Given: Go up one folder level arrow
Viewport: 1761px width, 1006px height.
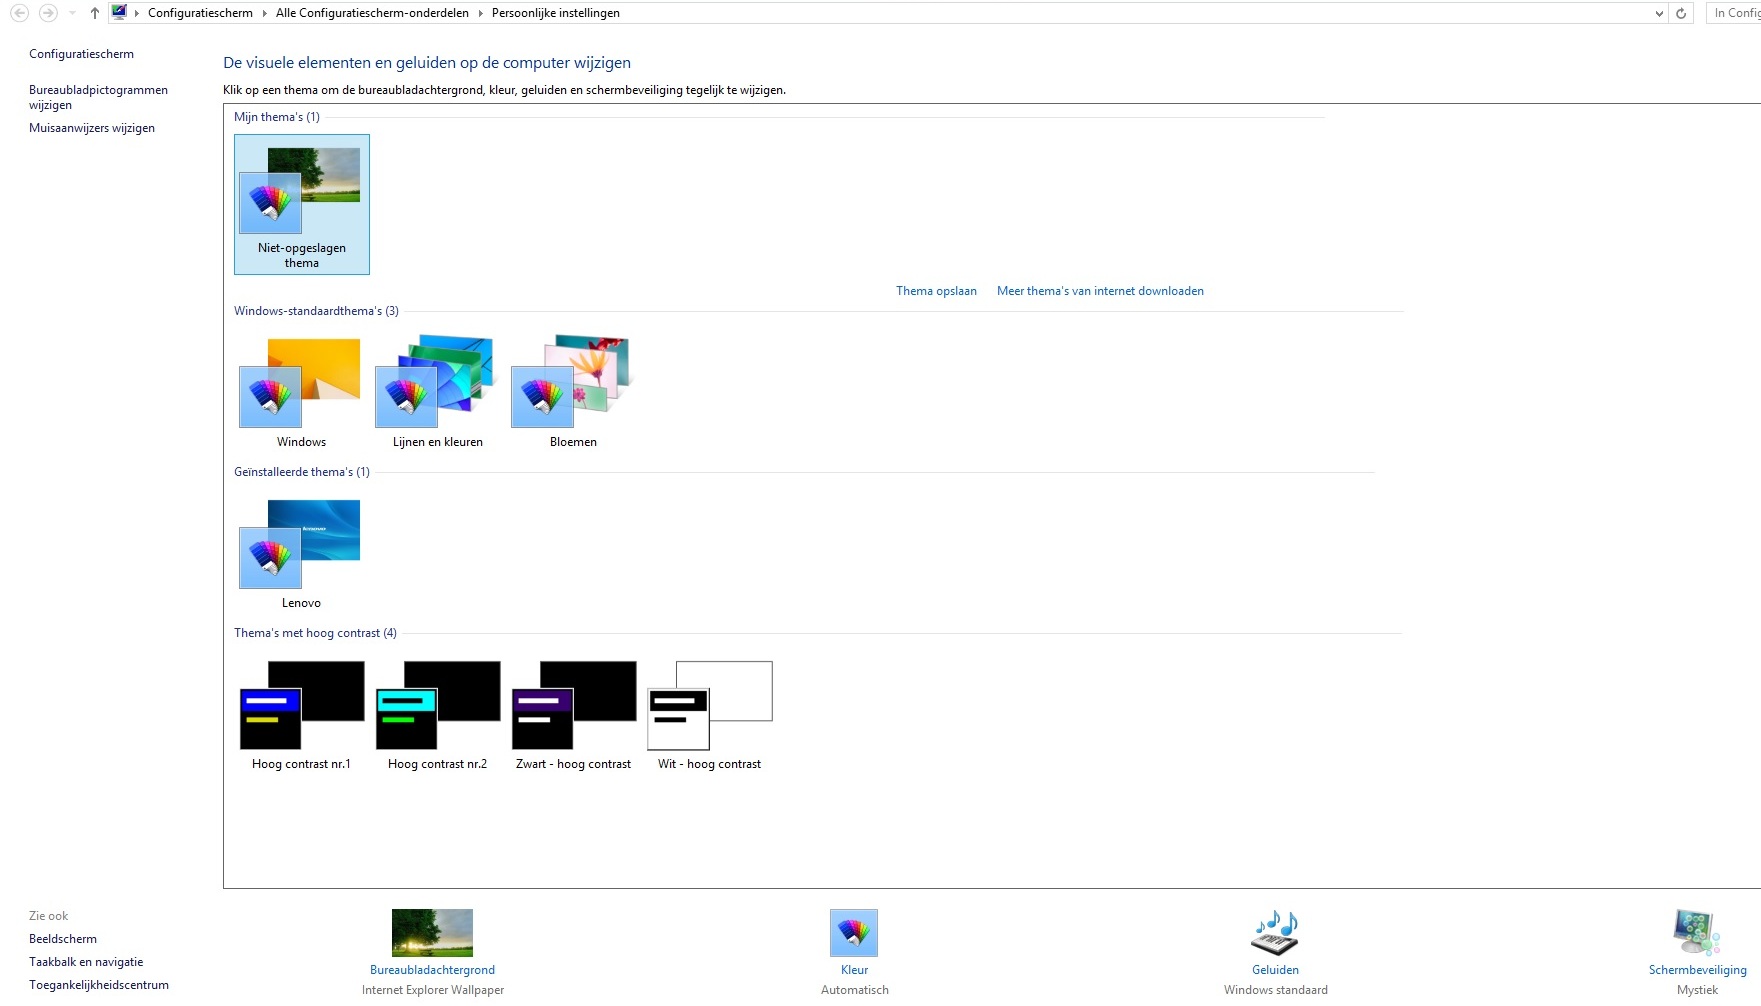Looking at the screenshot, I should pos(95,13).
